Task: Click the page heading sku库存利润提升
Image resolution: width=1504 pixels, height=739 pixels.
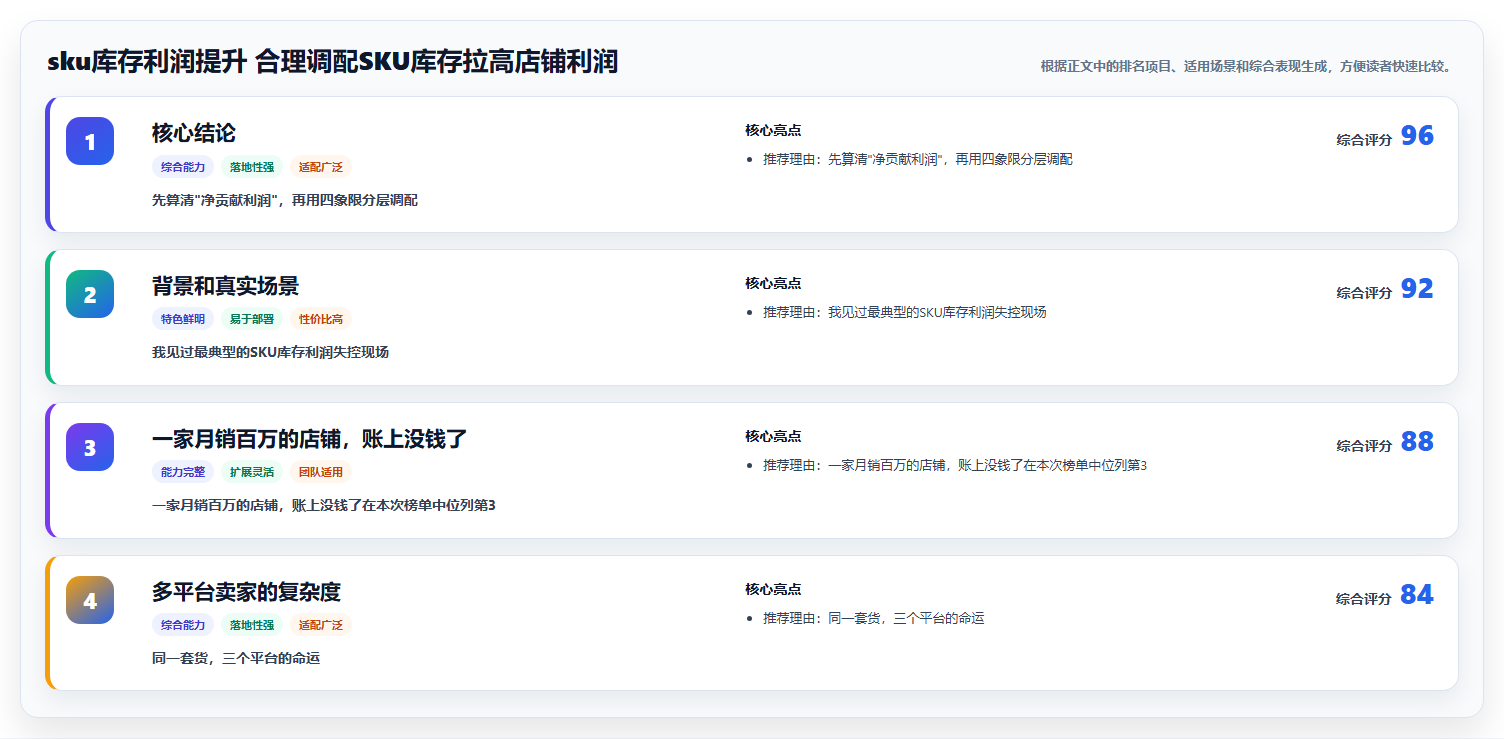Action: (332, 62)
